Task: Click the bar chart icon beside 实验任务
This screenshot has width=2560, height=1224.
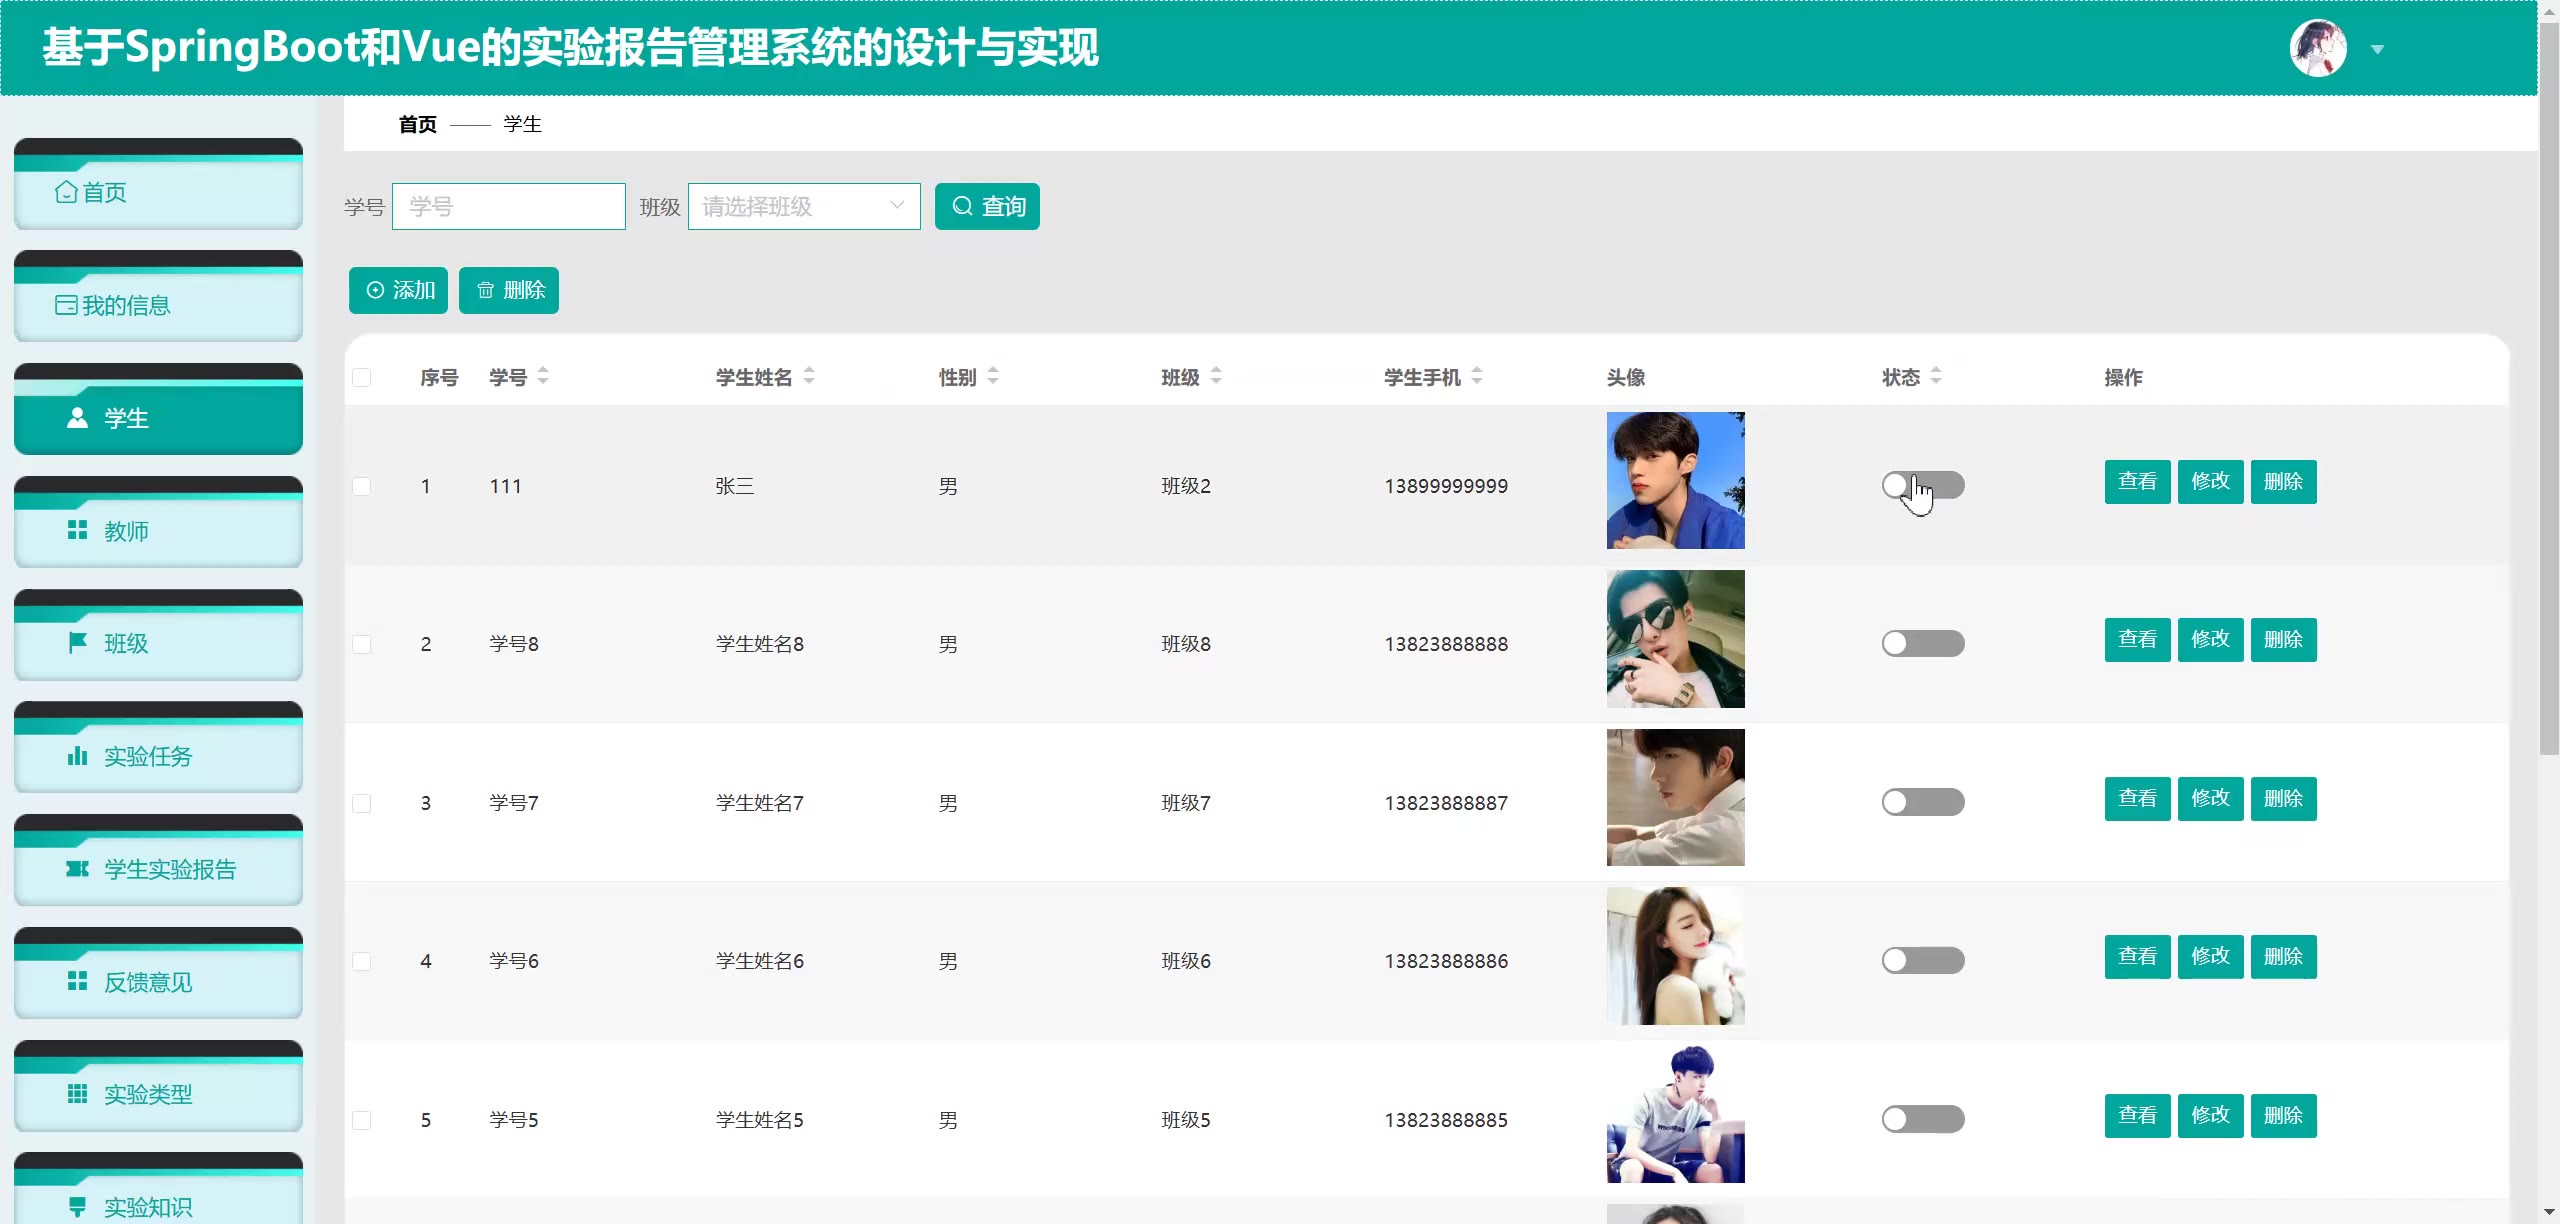Action: pos(77,756)
